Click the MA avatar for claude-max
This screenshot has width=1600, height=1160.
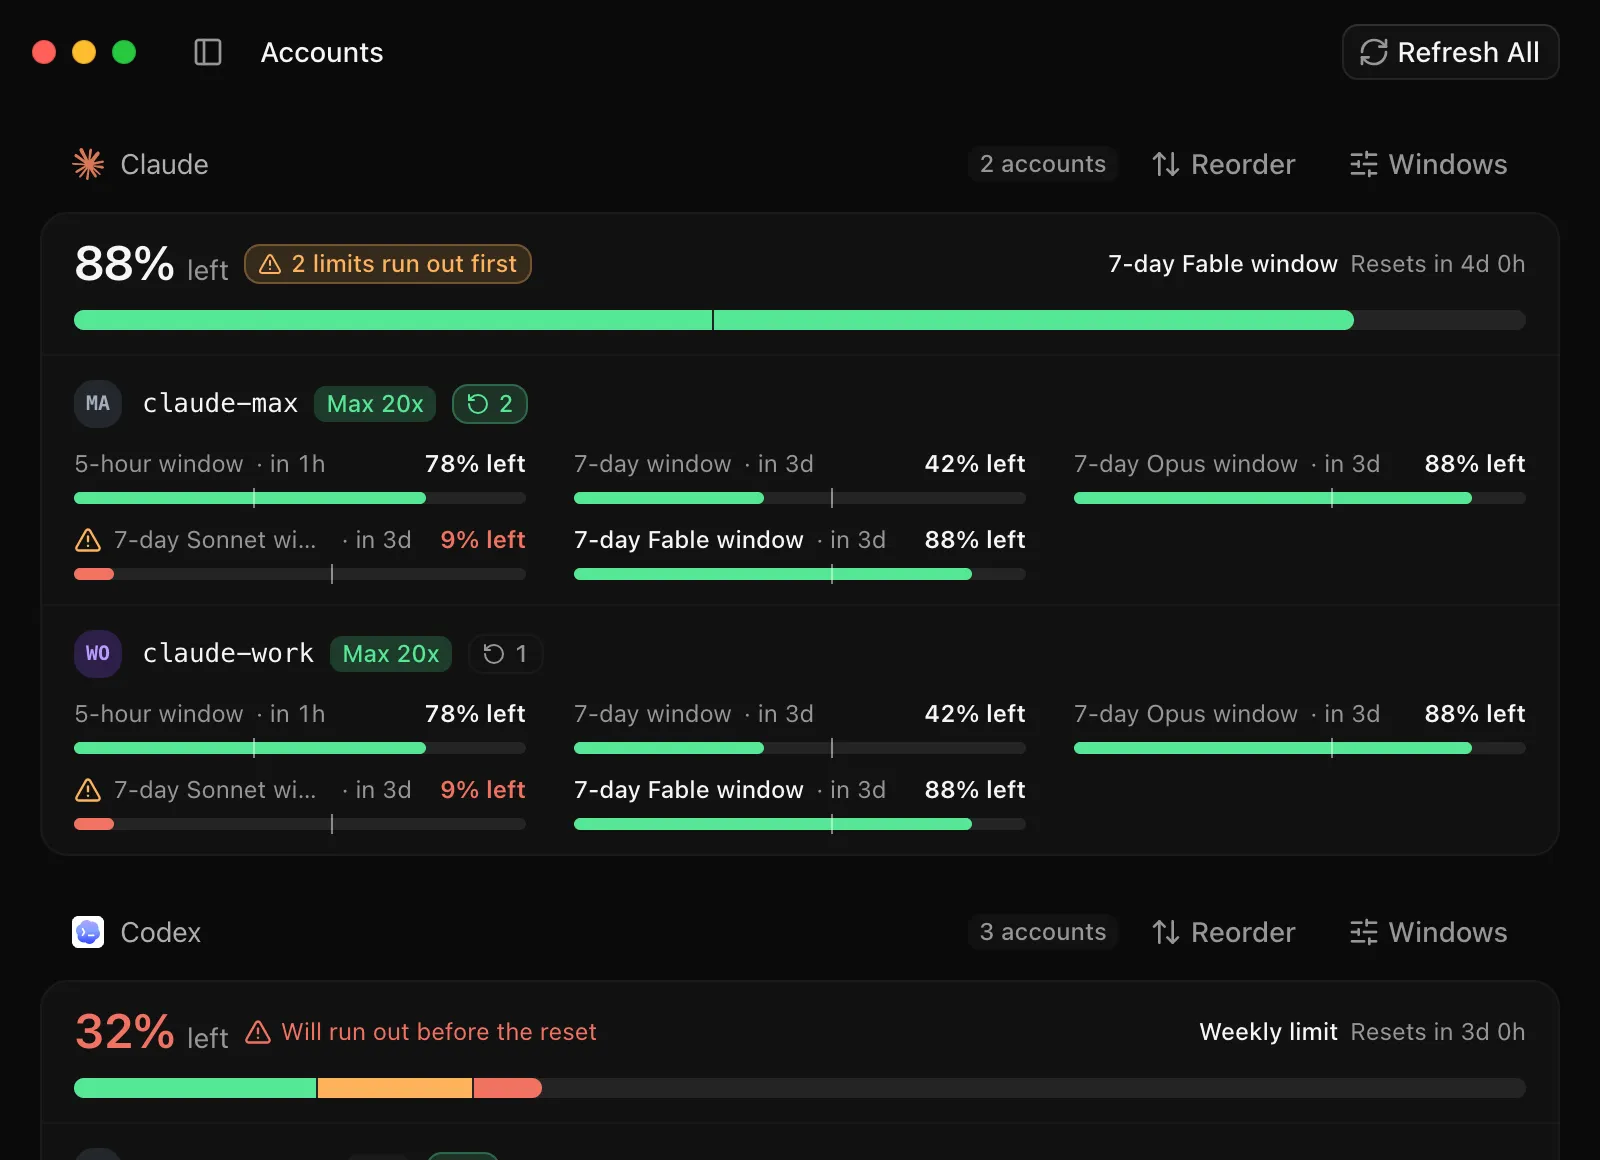click(98, 404)
